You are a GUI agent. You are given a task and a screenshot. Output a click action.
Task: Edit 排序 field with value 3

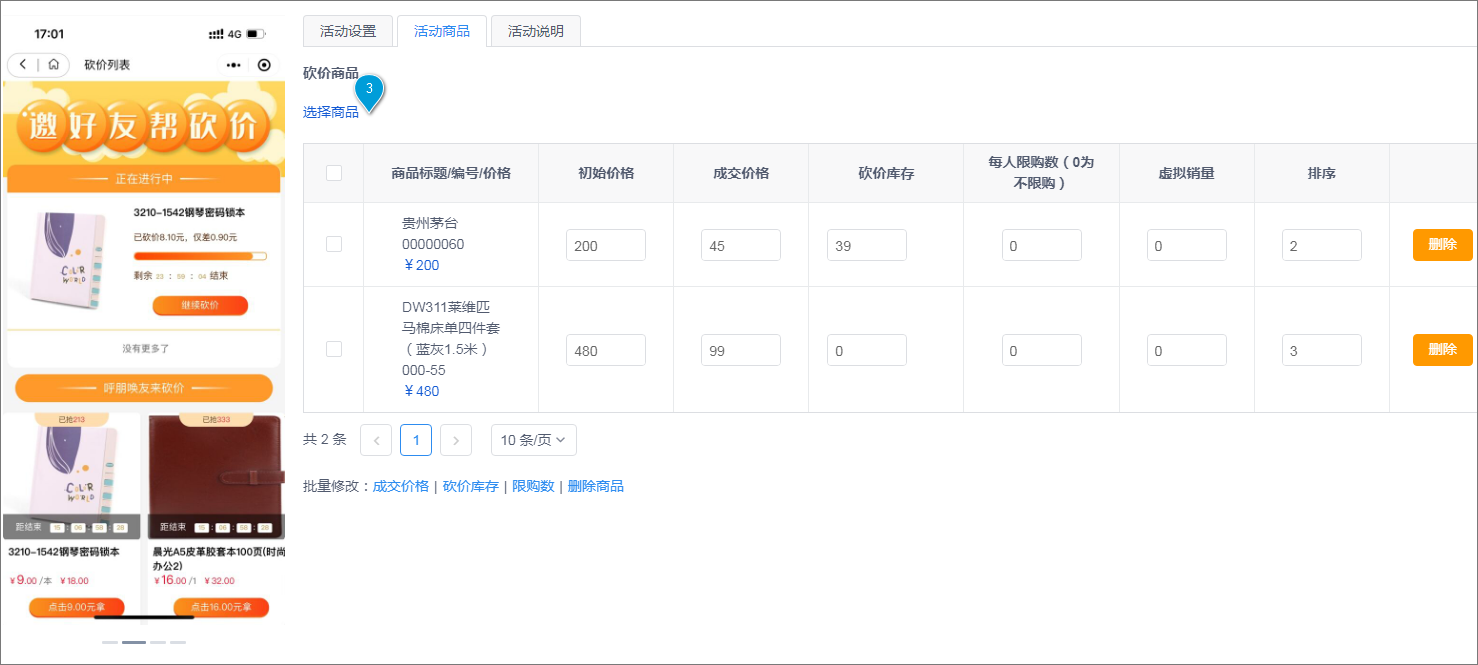[1322, 350]
